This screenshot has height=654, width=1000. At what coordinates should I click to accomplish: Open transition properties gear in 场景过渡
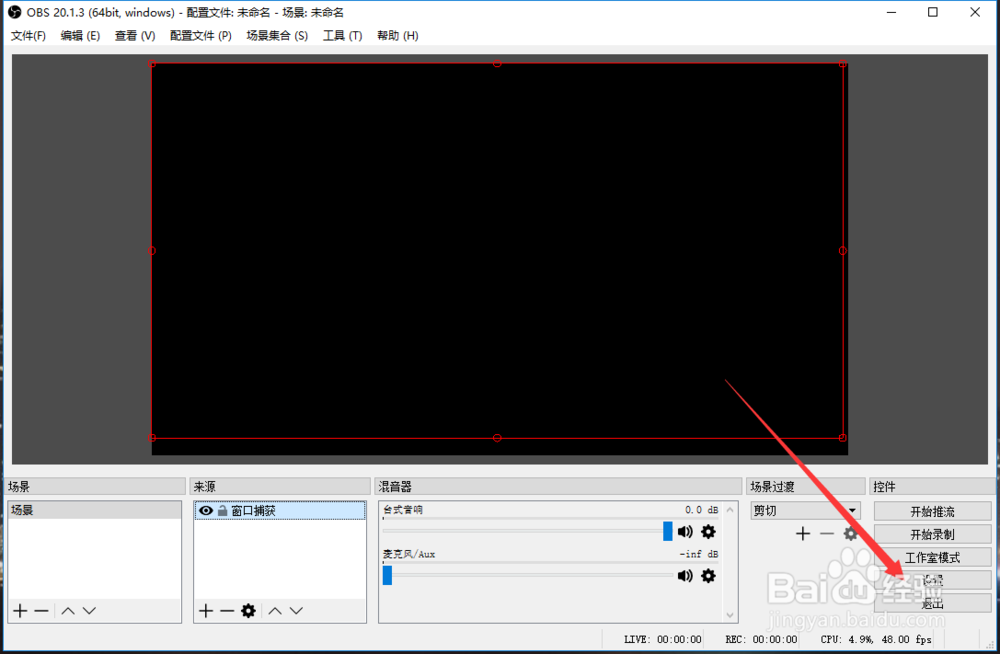pos(851,533)
